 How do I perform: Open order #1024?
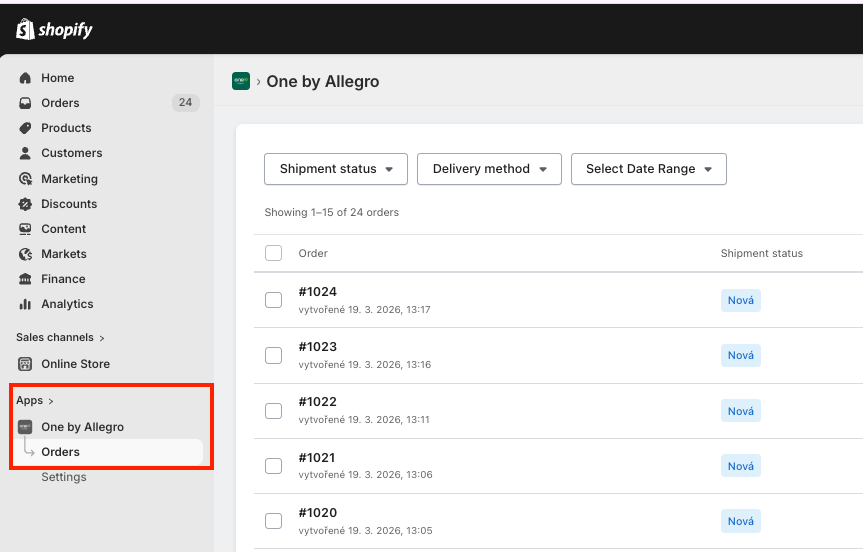(318, 292)
